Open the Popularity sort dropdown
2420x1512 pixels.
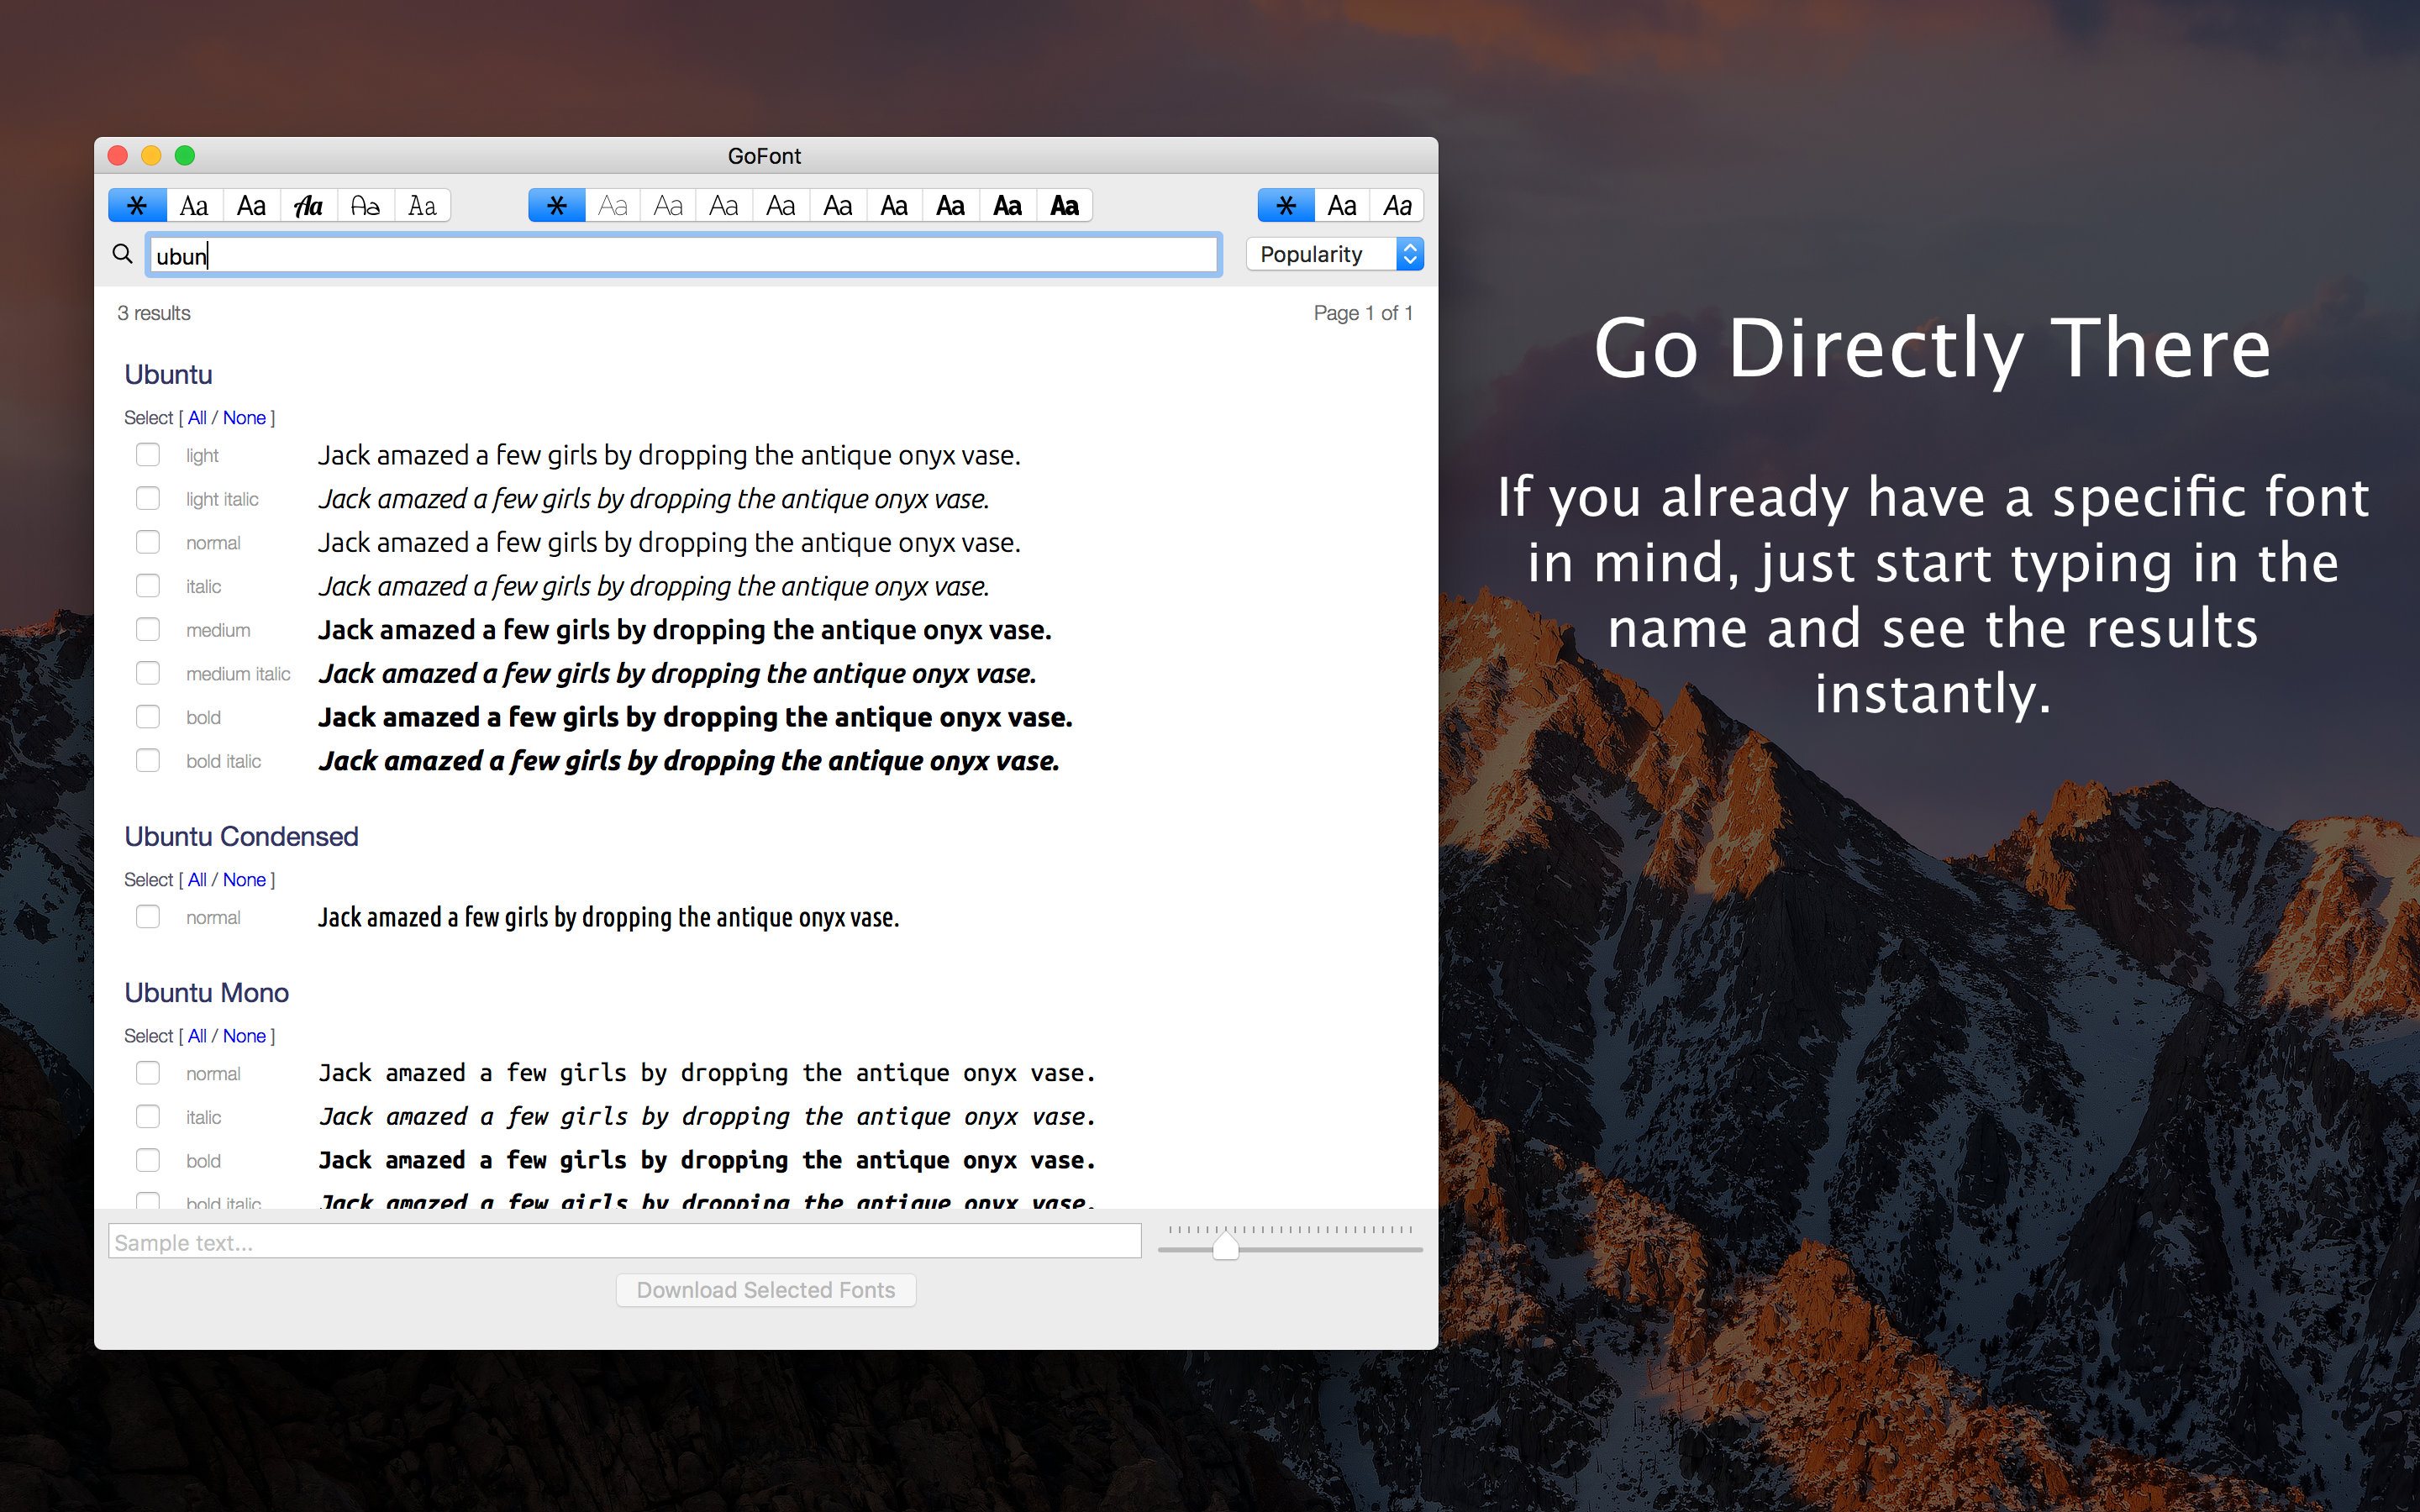(x=1334, y=254)
